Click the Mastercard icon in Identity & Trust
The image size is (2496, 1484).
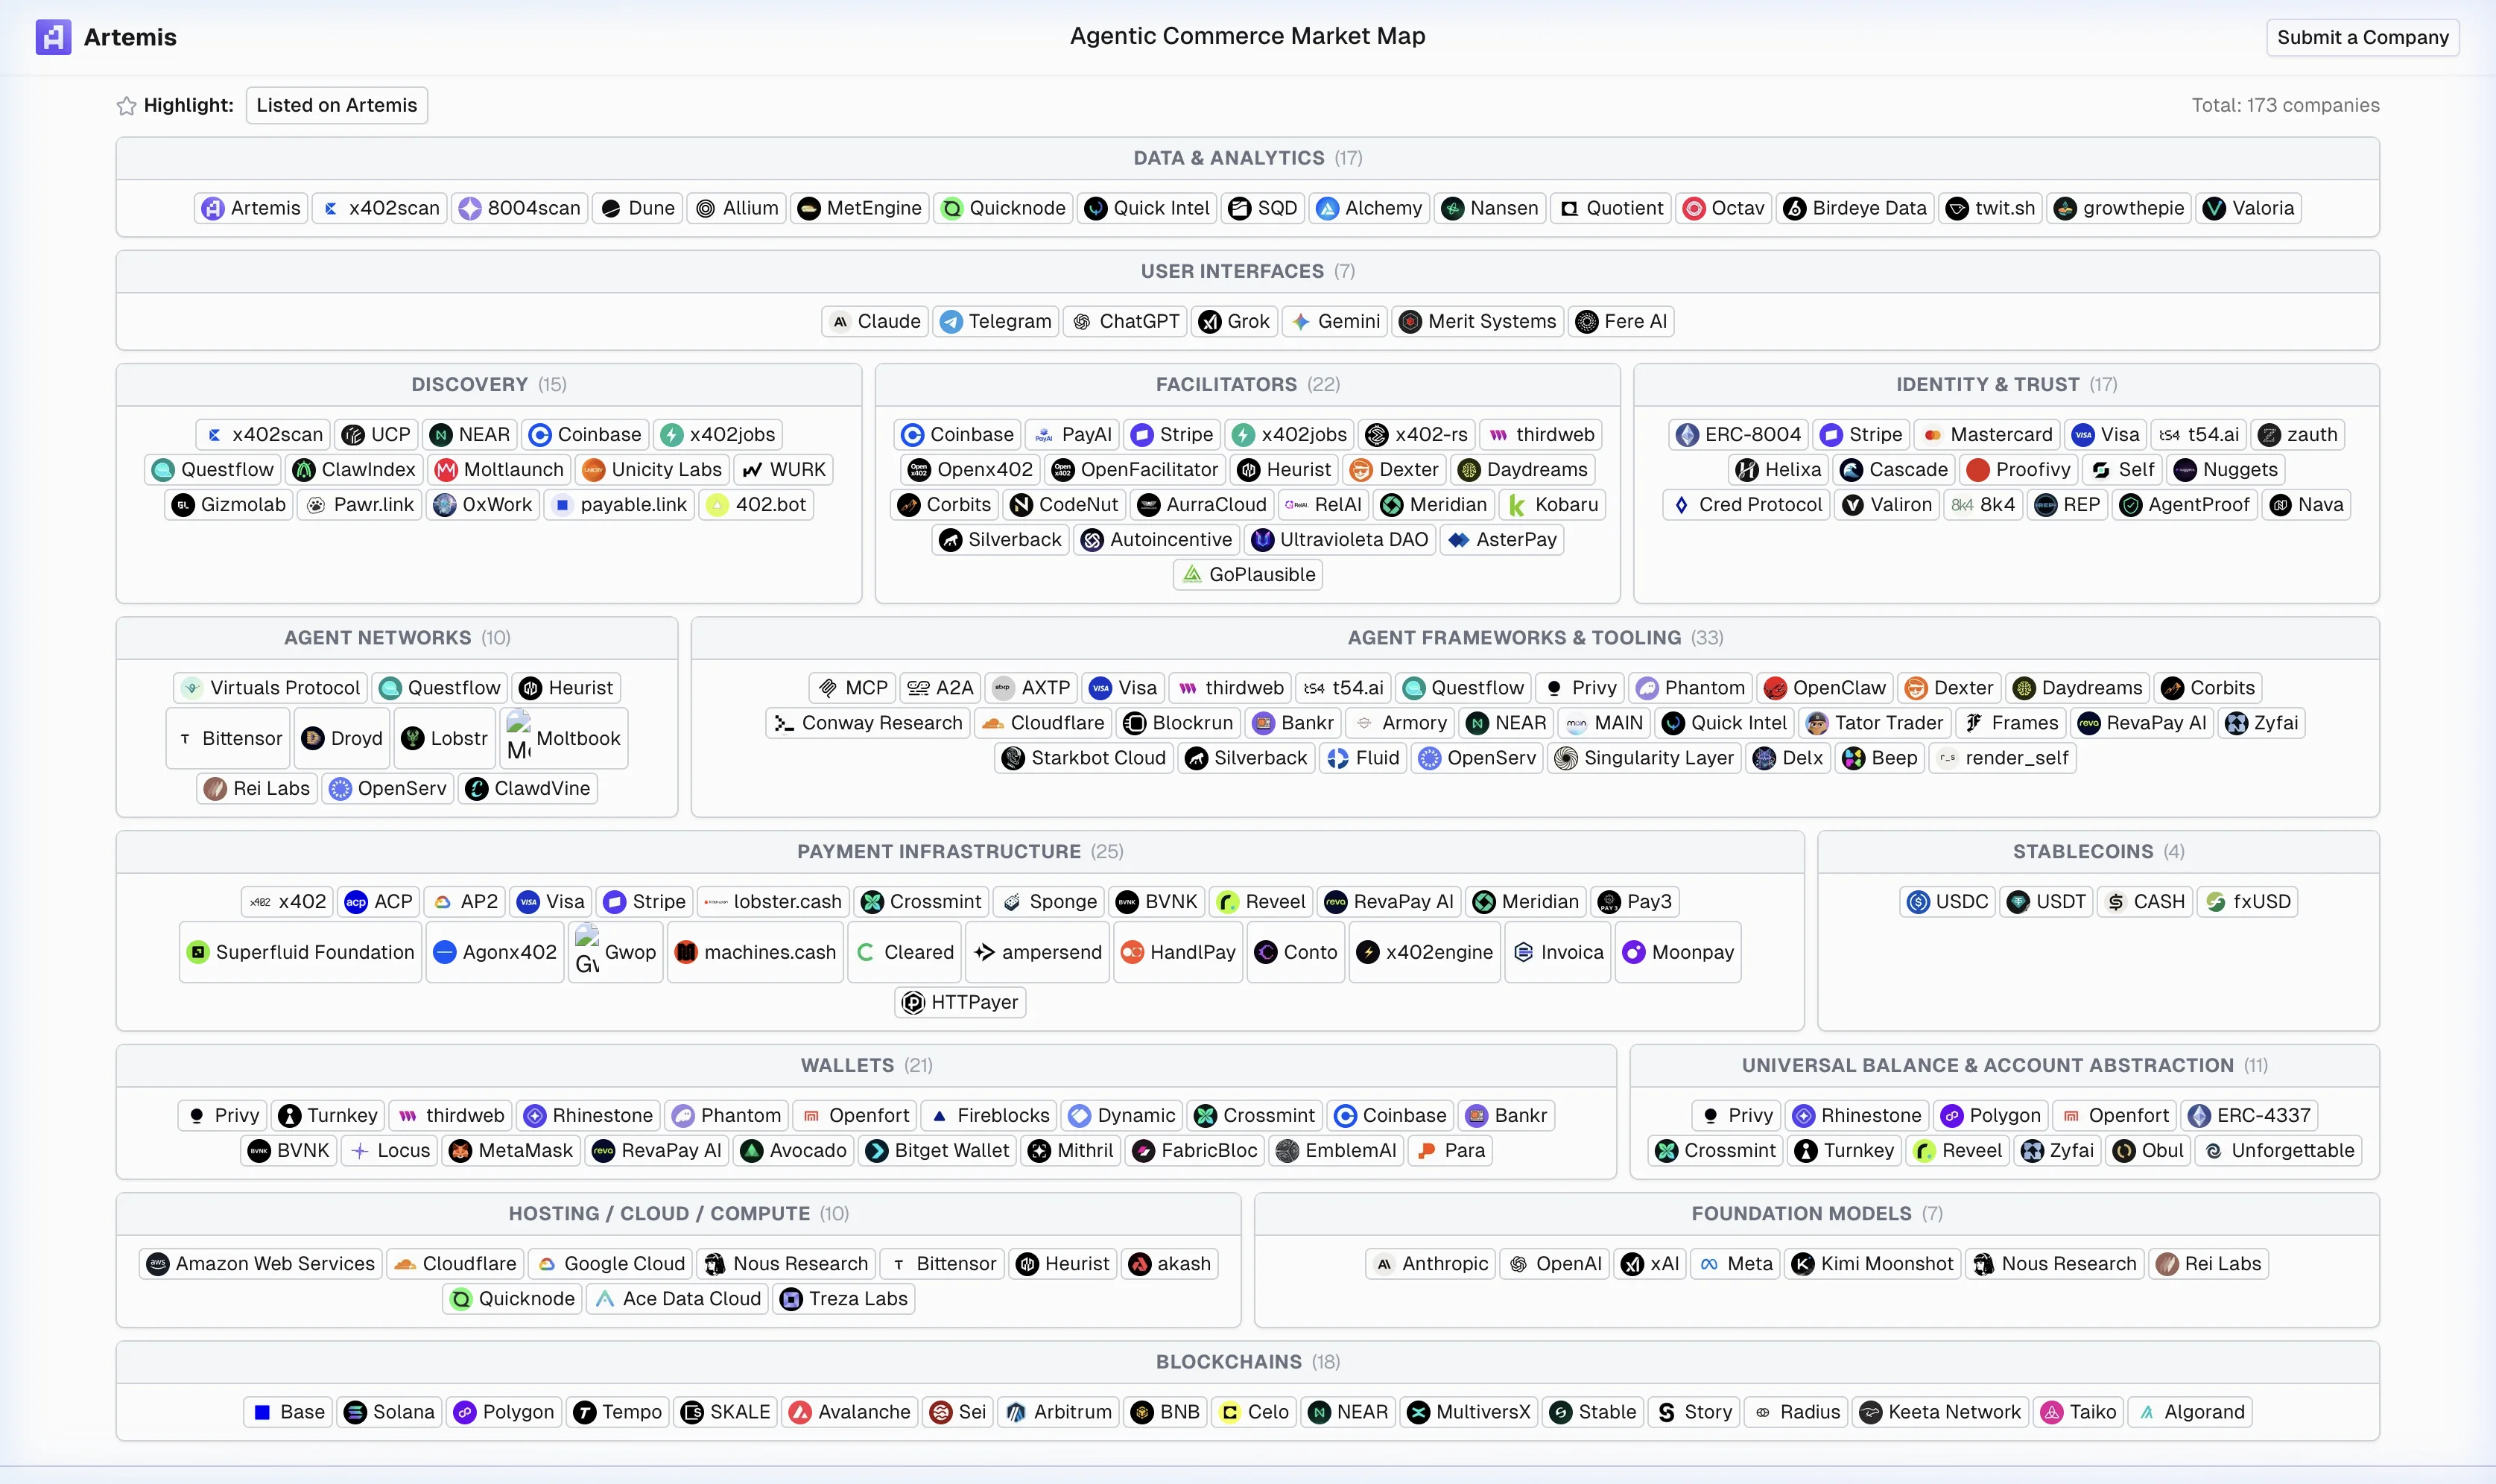(1932, 435)
